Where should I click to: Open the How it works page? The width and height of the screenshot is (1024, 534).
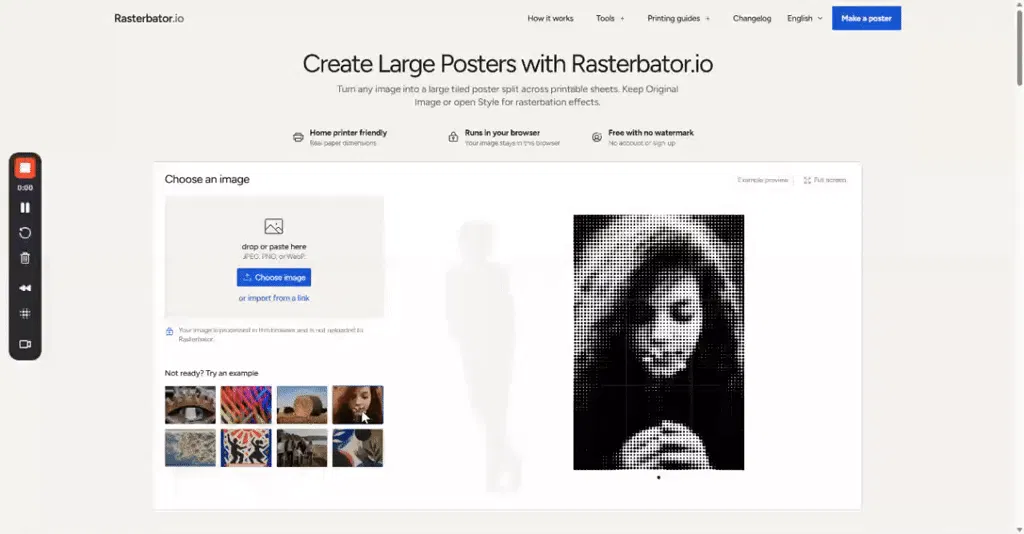(x=550, y=18)
